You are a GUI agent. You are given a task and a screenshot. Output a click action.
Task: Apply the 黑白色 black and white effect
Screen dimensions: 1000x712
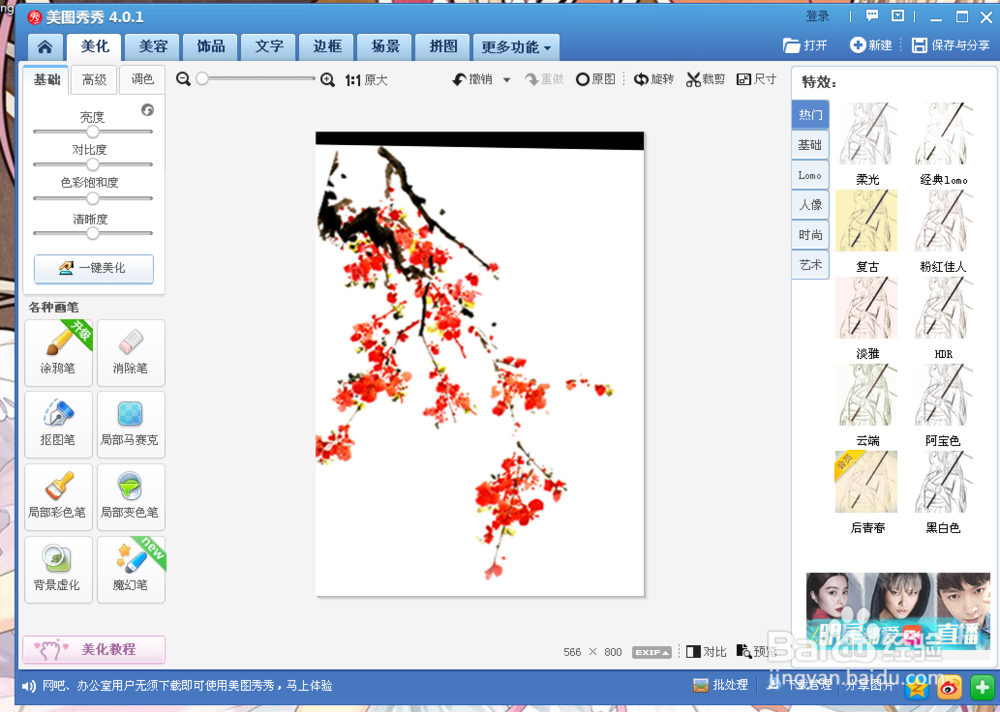(x=942, y=482)
